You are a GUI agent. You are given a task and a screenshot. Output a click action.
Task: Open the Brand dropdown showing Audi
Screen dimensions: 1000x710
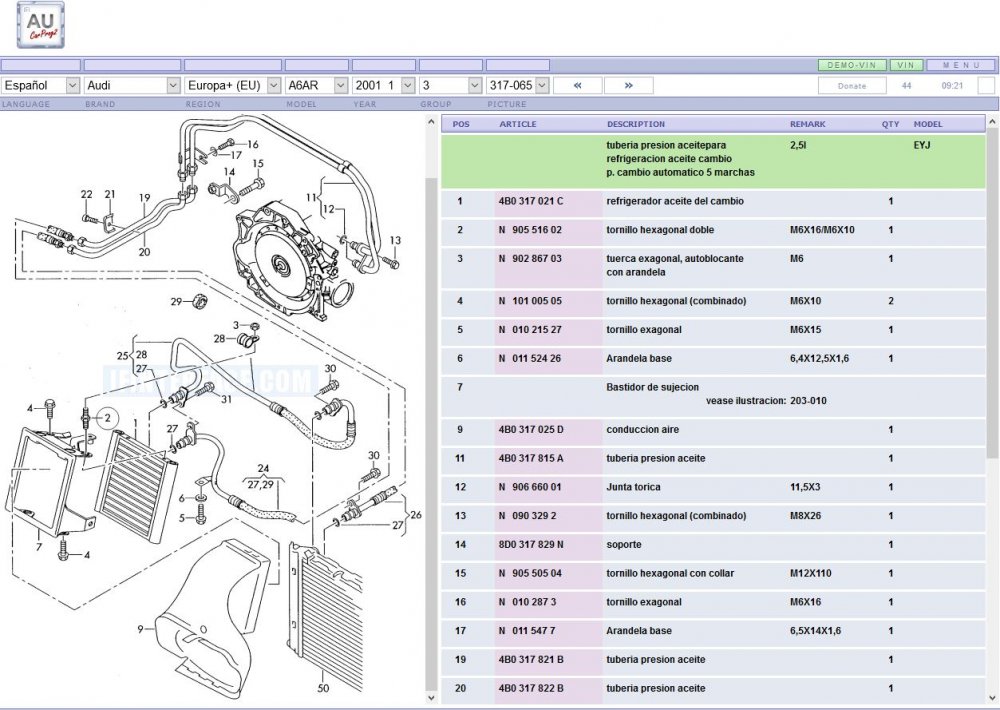[x=131, y=86]
